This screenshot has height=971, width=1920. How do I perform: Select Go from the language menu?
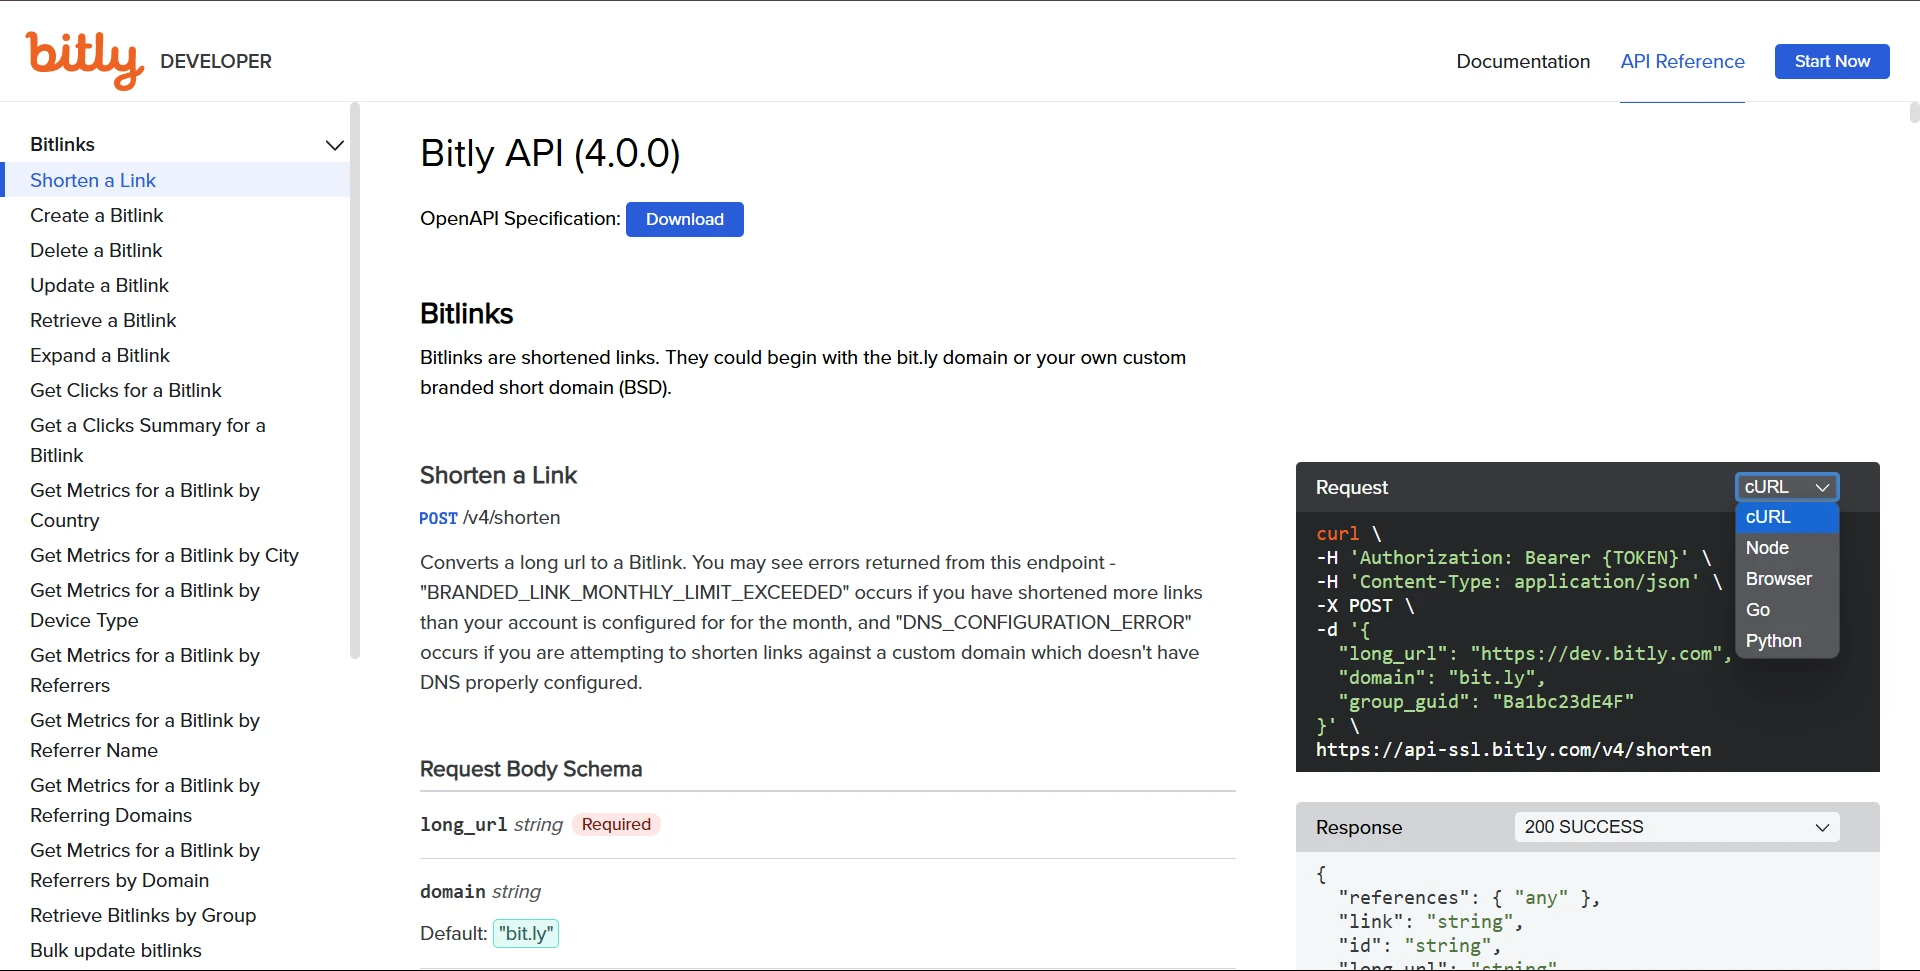point(1757,610)
